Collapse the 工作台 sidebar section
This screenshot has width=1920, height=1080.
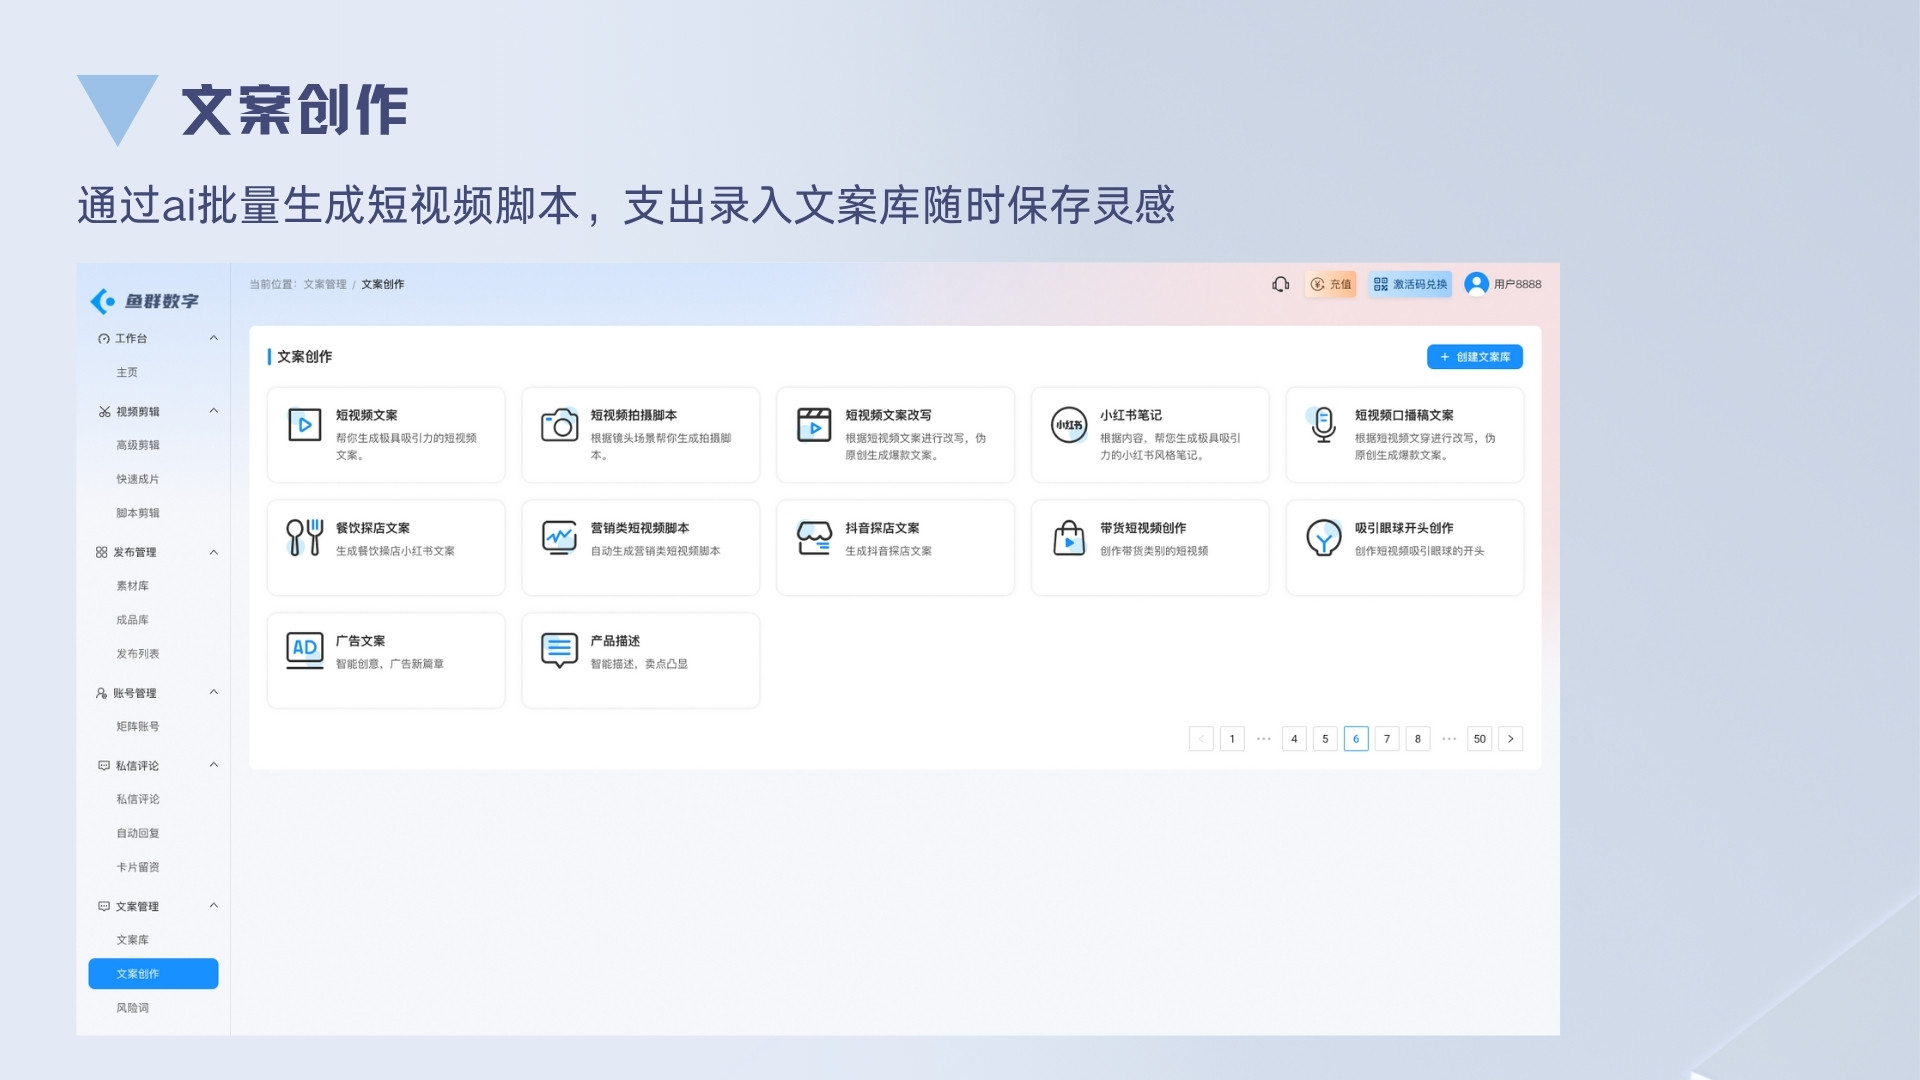(x=213, y=338)
